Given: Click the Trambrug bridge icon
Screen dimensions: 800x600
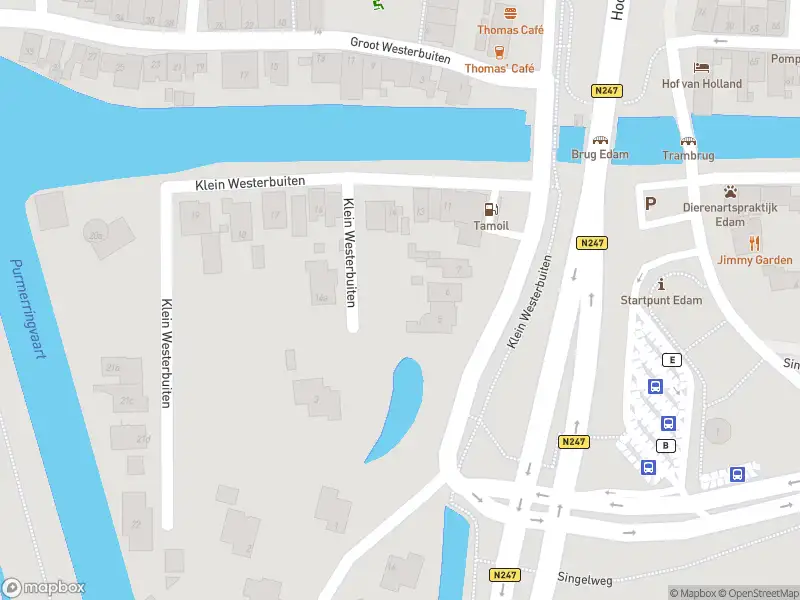Looking at the screenshot, I should pyautogui.click(x=688, y=141).
